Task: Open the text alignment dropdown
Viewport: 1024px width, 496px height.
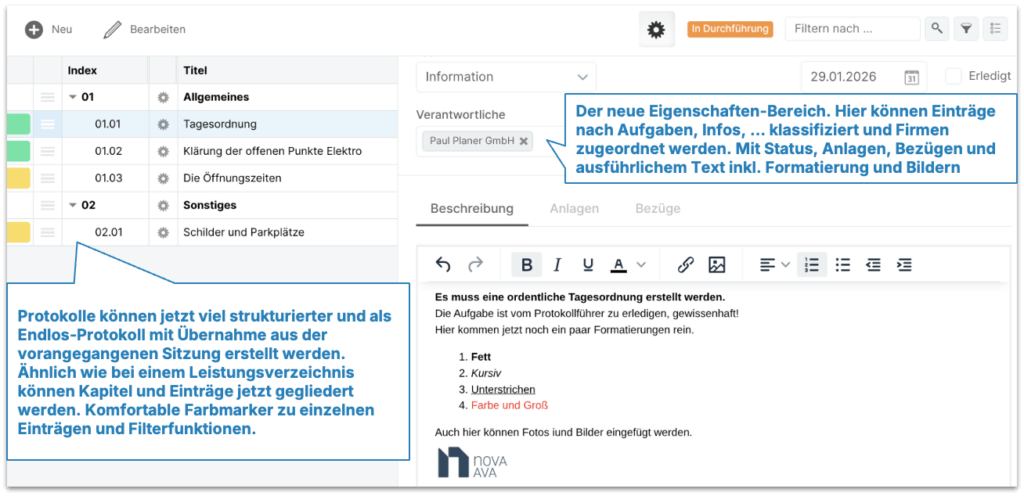Action: (x=774, y=265)
